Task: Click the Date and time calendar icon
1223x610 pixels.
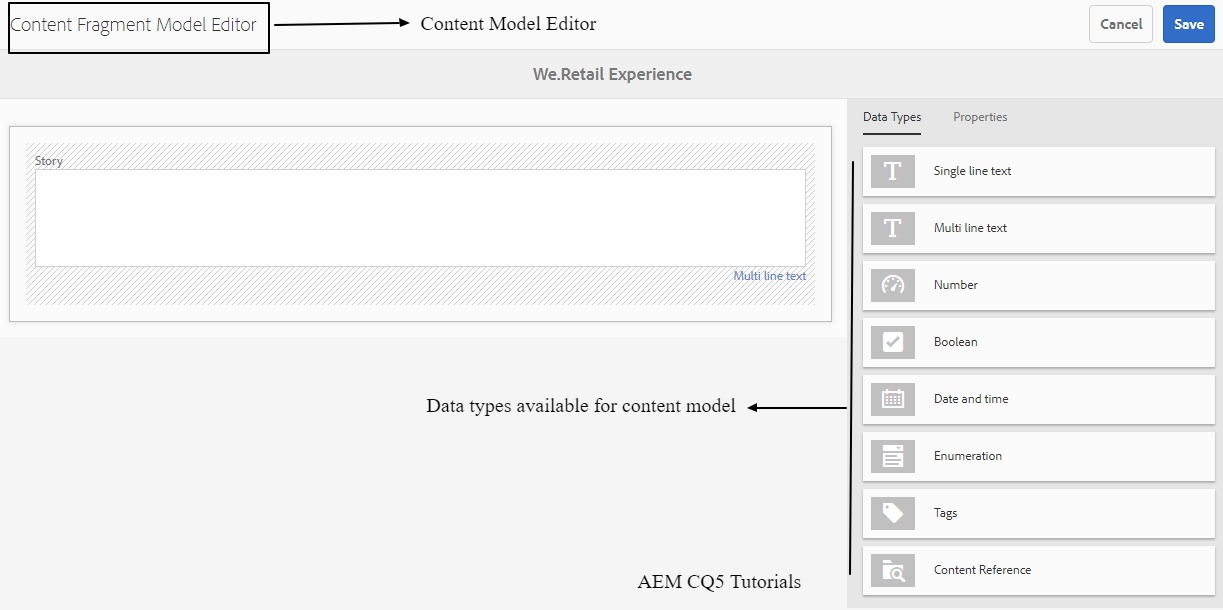Action: click(891, 399)
